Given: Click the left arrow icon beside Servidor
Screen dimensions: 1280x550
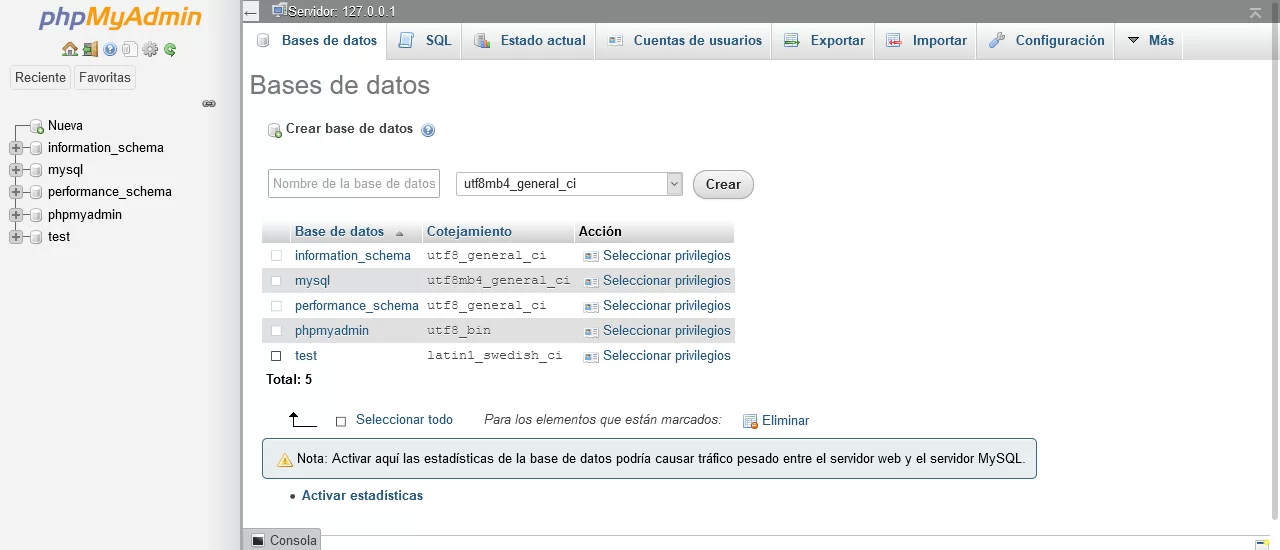Looking at the screenshot, I should [x=251, y=13].
